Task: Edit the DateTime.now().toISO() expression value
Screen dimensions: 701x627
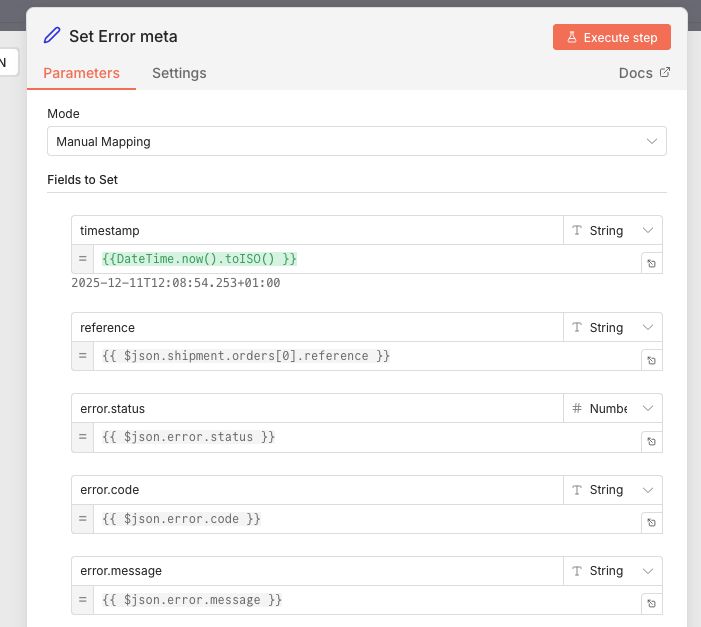Action: point(365,259)
